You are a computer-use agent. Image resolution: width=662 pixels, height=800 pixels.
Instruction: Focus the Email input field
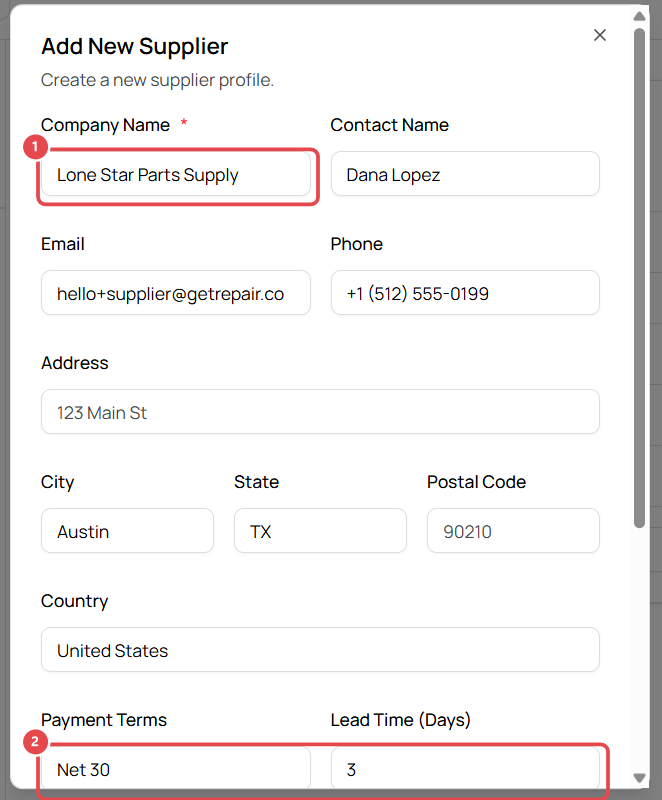176,293
